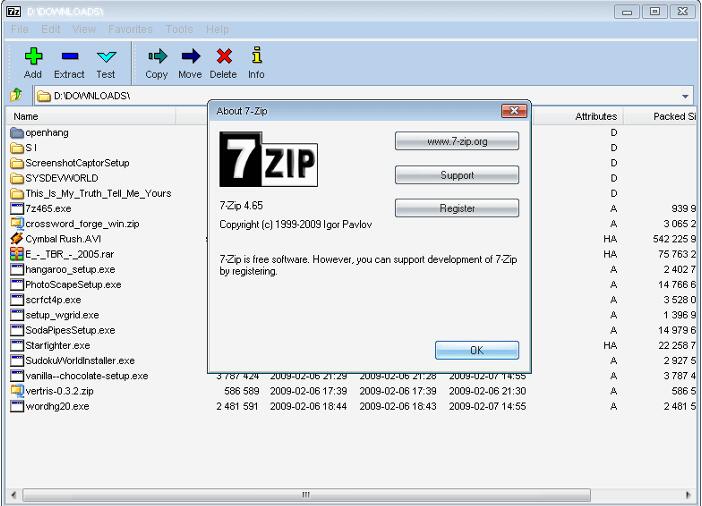This screenshot has width=702, height=506.
Task: Click the Move toolbar icon
Action: (x=190, y=56)
